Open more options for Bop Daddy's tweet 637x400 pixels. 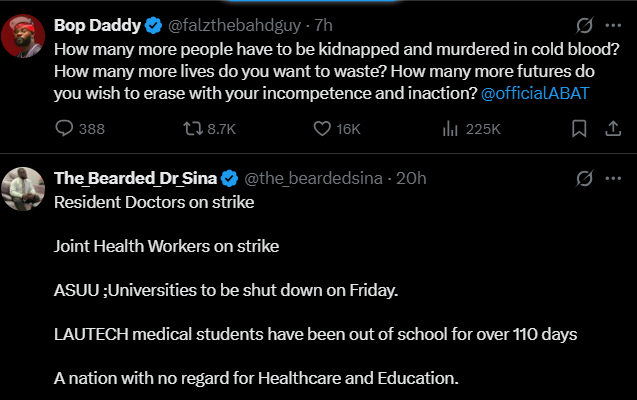tap(612, 24)
